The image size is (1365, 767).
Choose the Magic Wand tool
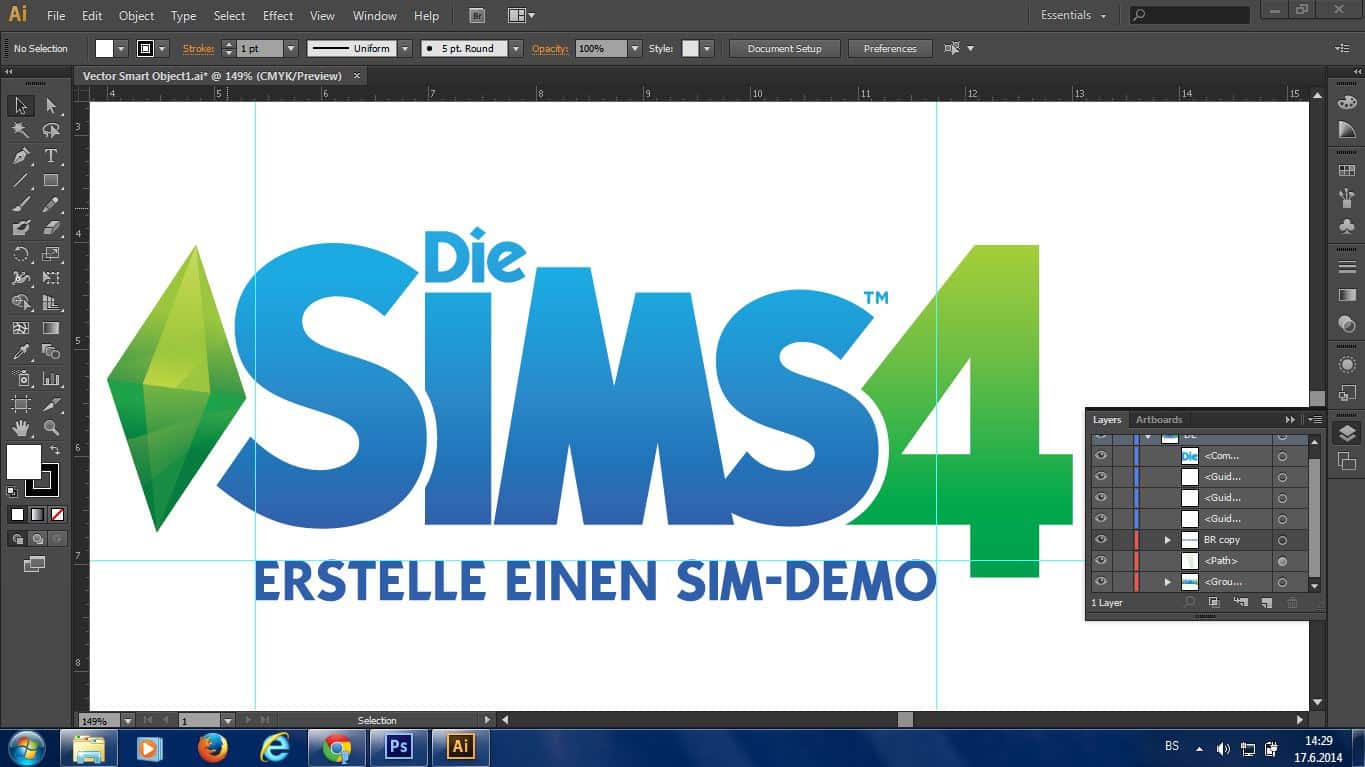21,131
